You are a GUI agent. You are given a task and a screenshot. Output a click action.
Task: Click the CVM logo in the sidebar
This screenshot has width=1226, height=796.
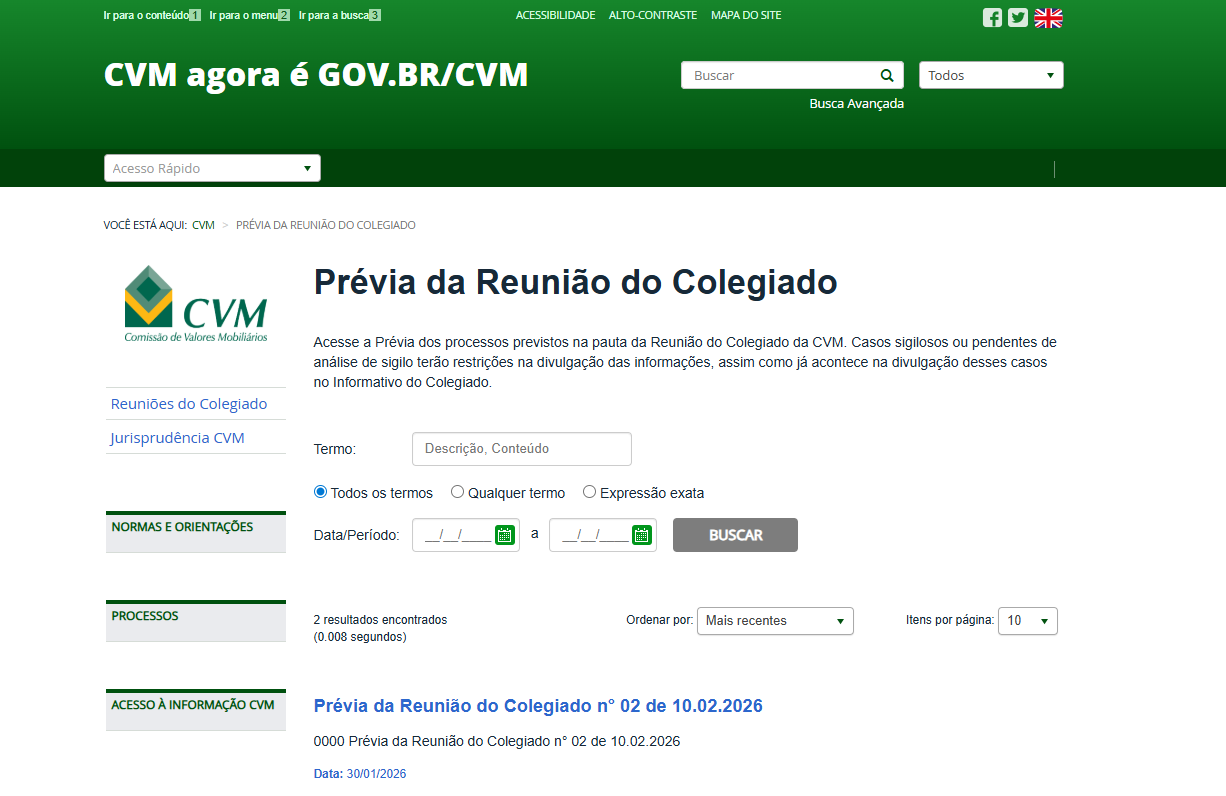click(x=196, y=304)
